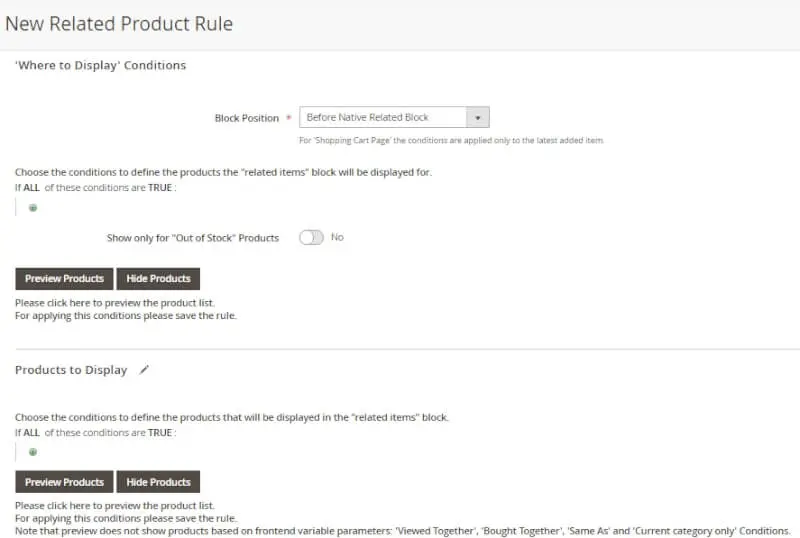This screenshot has height=538, width=800.
Task: Change TRUE value in 'Products to Display' conditions
Action: [x=160, y=432]
